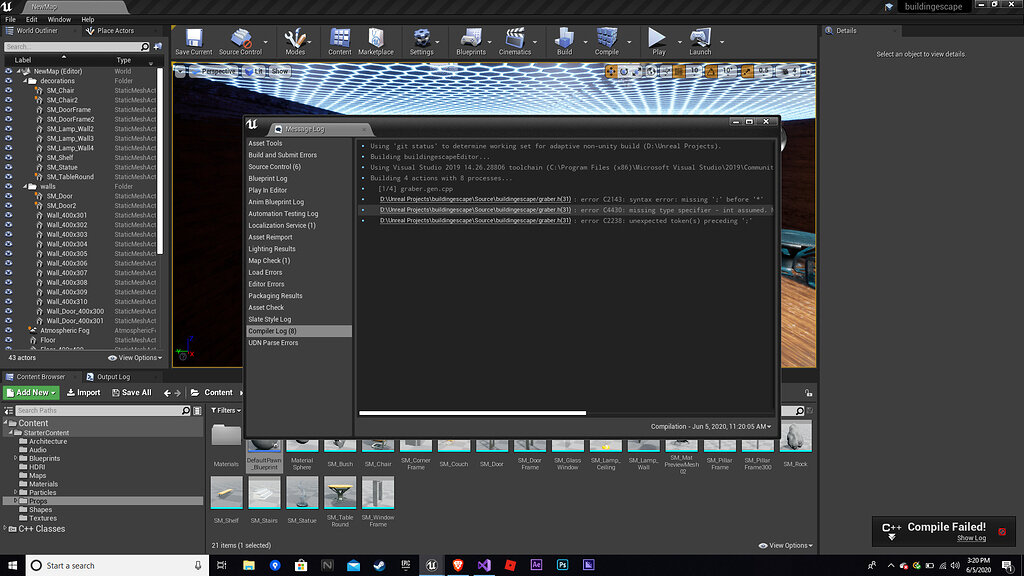Image resolution: width=1024 pixels, height=576 pixels.
Task: Open World Outliner View Options dropdown
Action: (135, 358)
